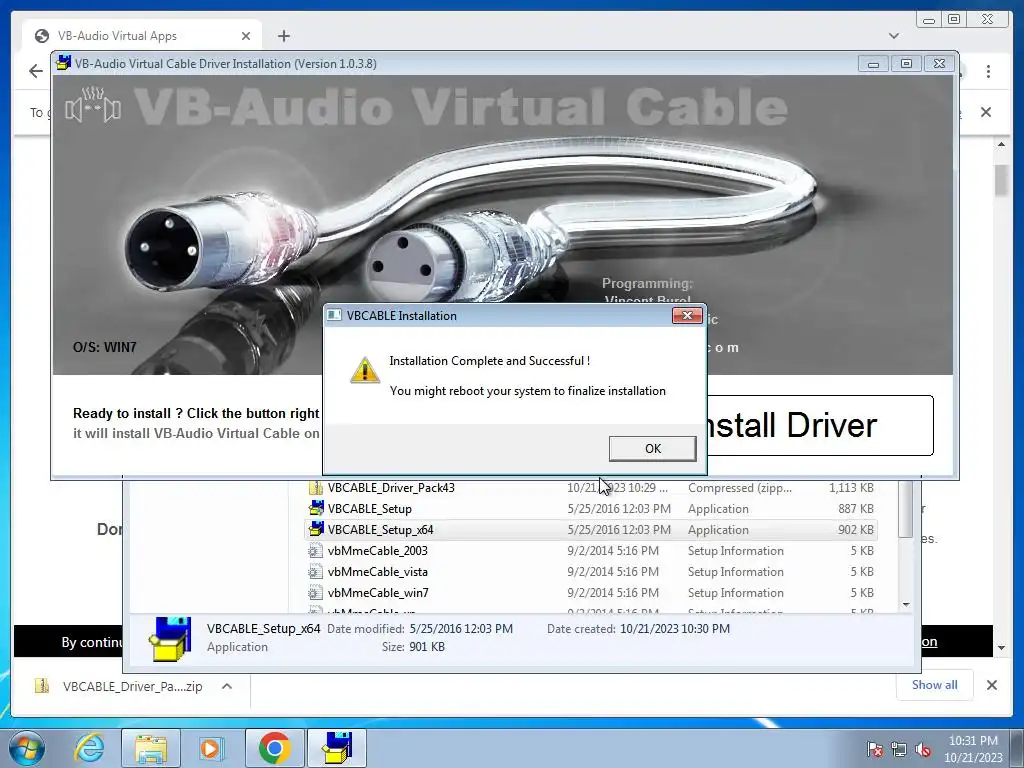The height and width of the screenshot is (768, 1024).
Task: Open Chrome tab search dropdown arrow
Action: click(893, 36)
